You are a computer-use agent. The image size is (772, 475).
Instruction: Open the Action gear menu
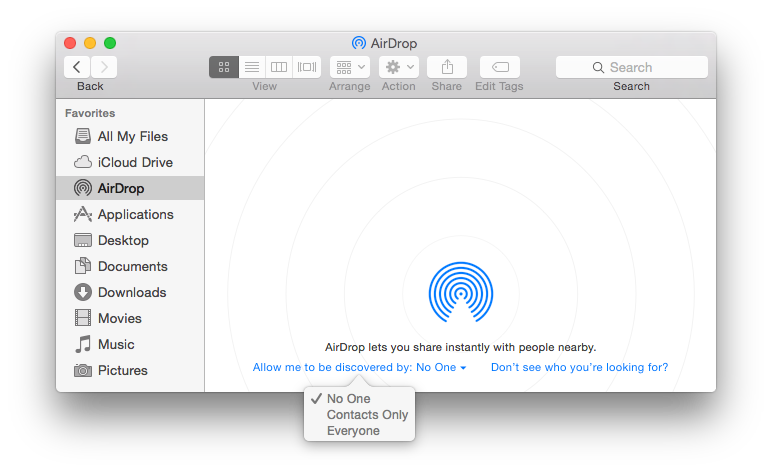point(399,67)
